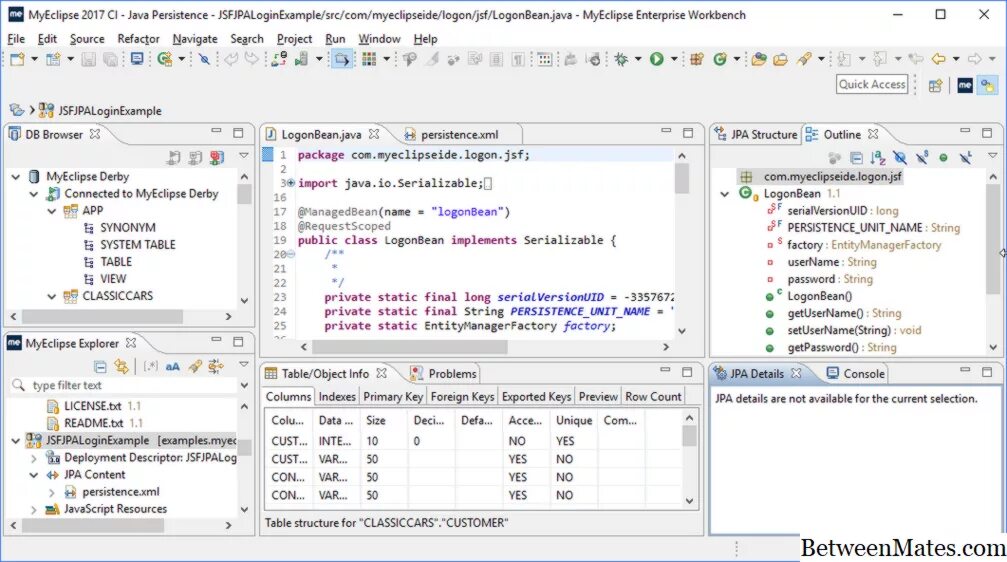Select the Row Count tab
The height and width of the screenshot is (562, 1007).
pos(653,397)
